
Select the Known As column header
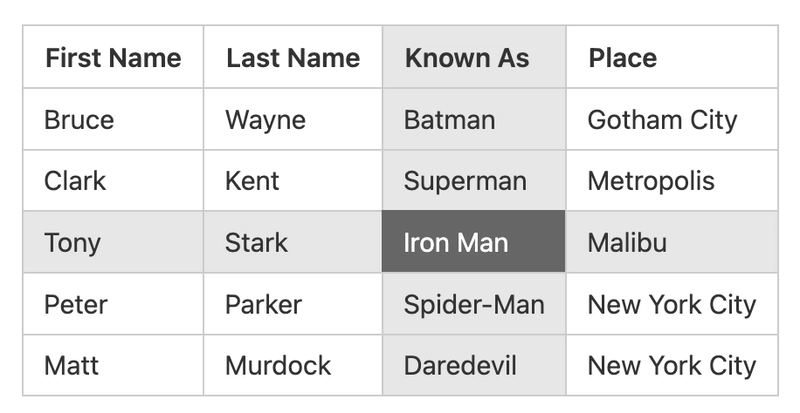pos(474,57)
